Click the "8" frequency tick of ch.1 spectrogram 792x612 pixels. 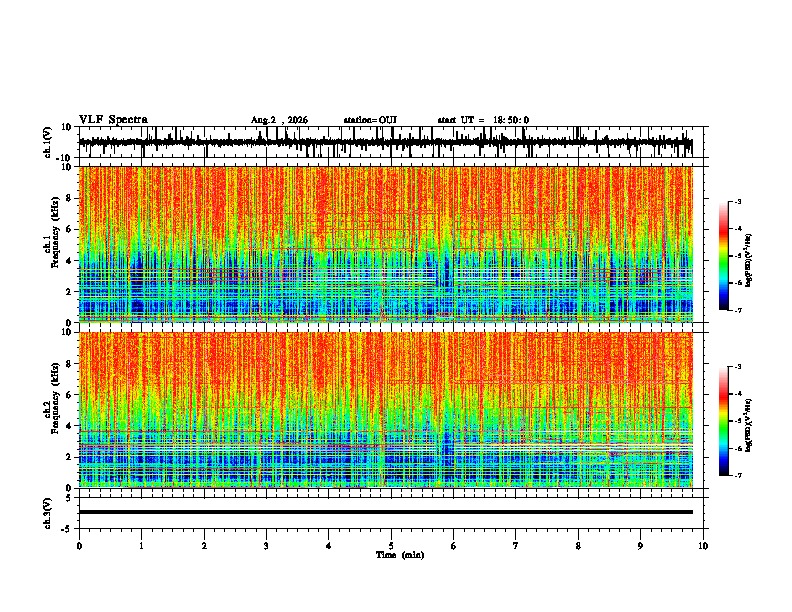point(70,198)
